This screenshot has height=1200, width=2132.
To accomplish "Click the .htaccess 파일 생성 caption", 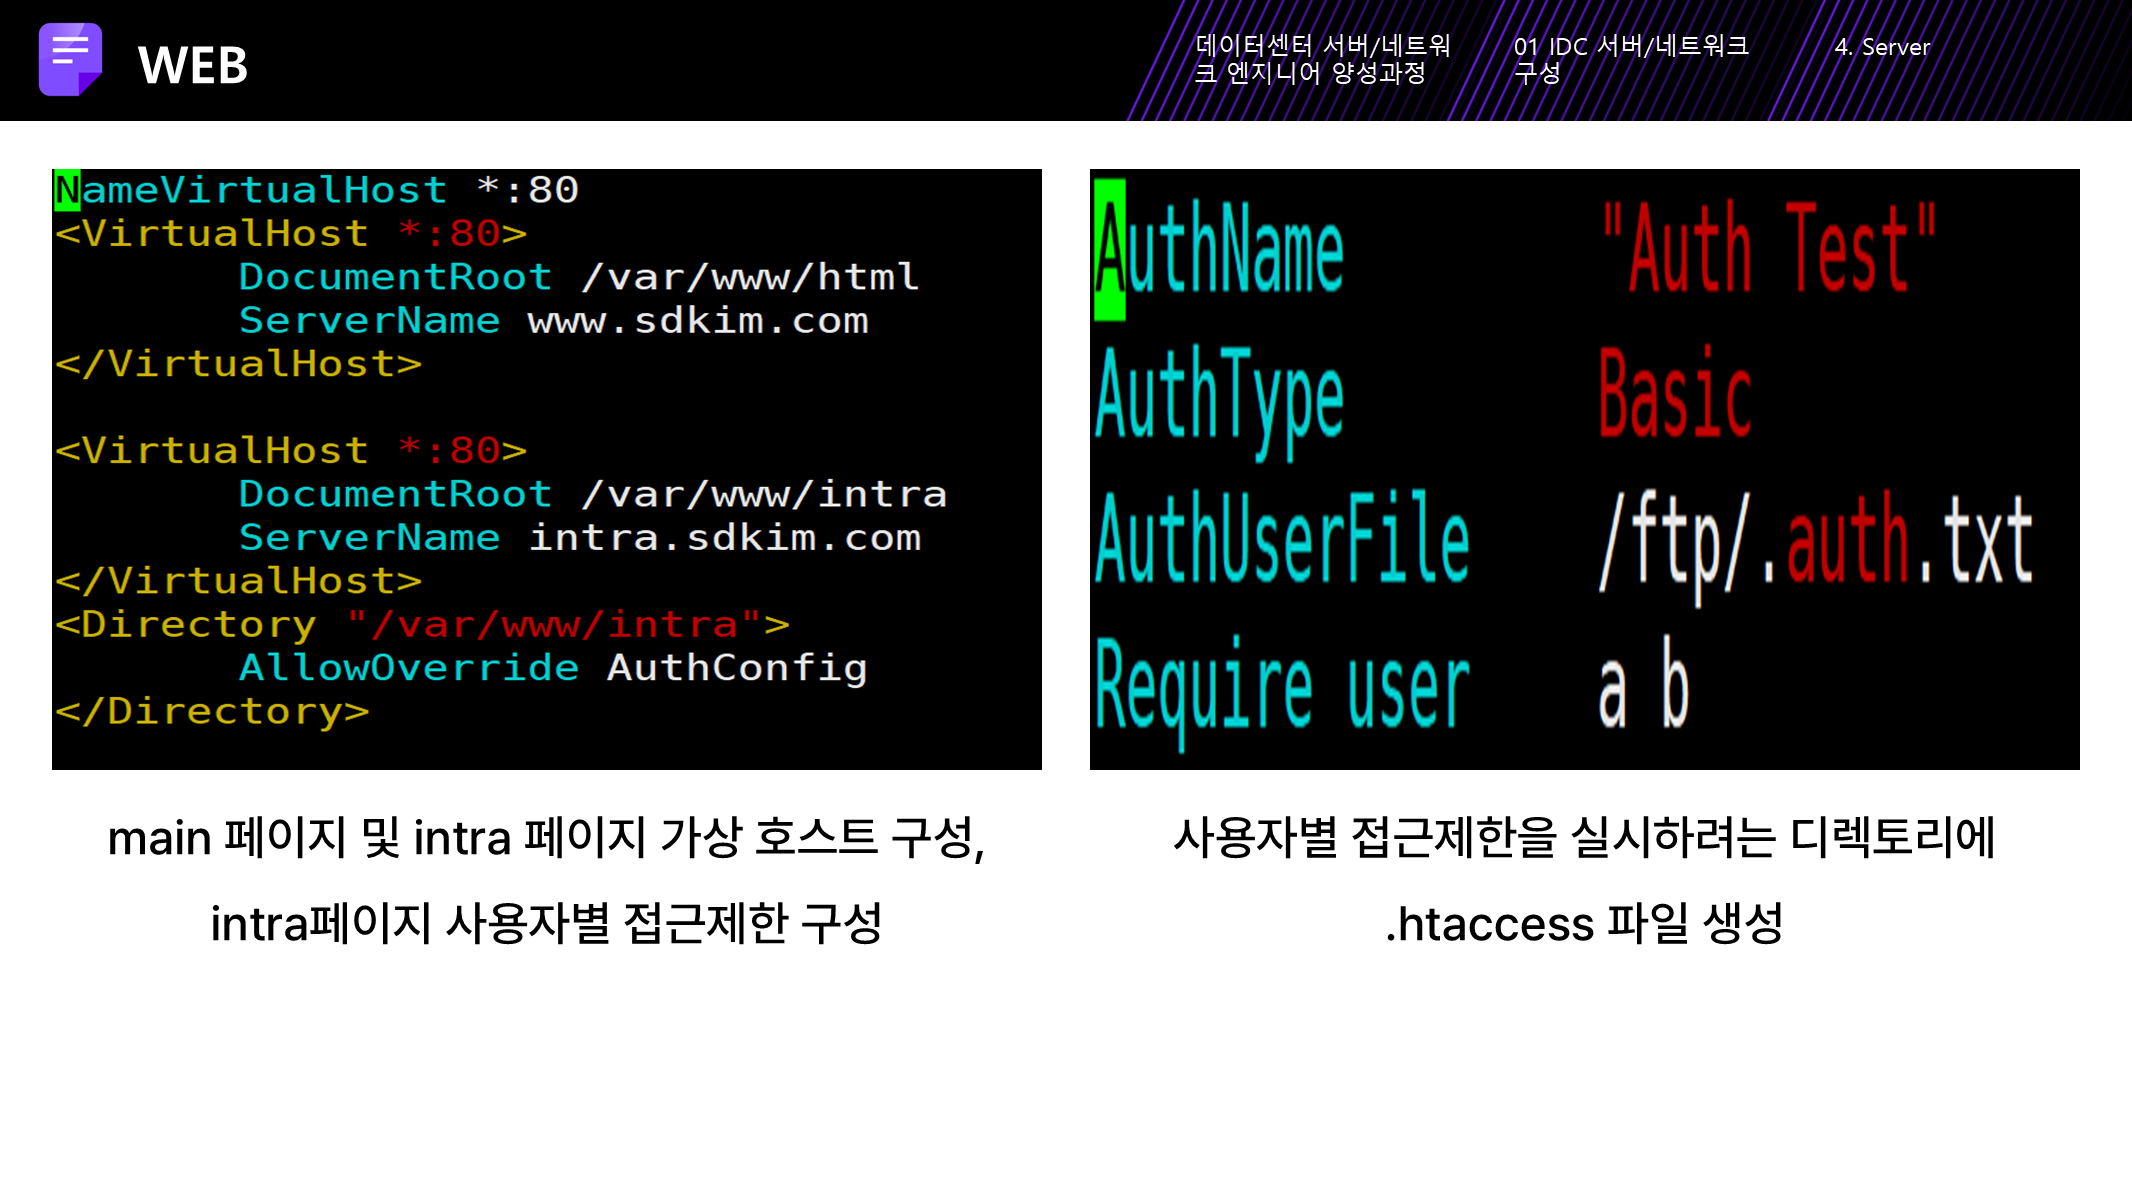I will pos(1584,923).
